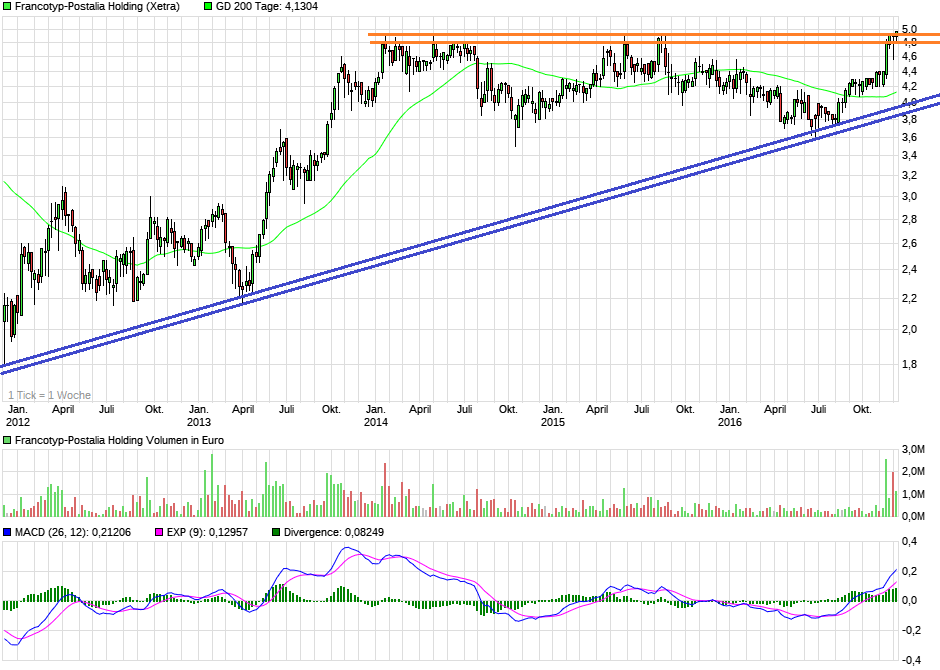Click the '1,0M' volume axis value
The image size is (940, 670).
click(x=913, y=494)
